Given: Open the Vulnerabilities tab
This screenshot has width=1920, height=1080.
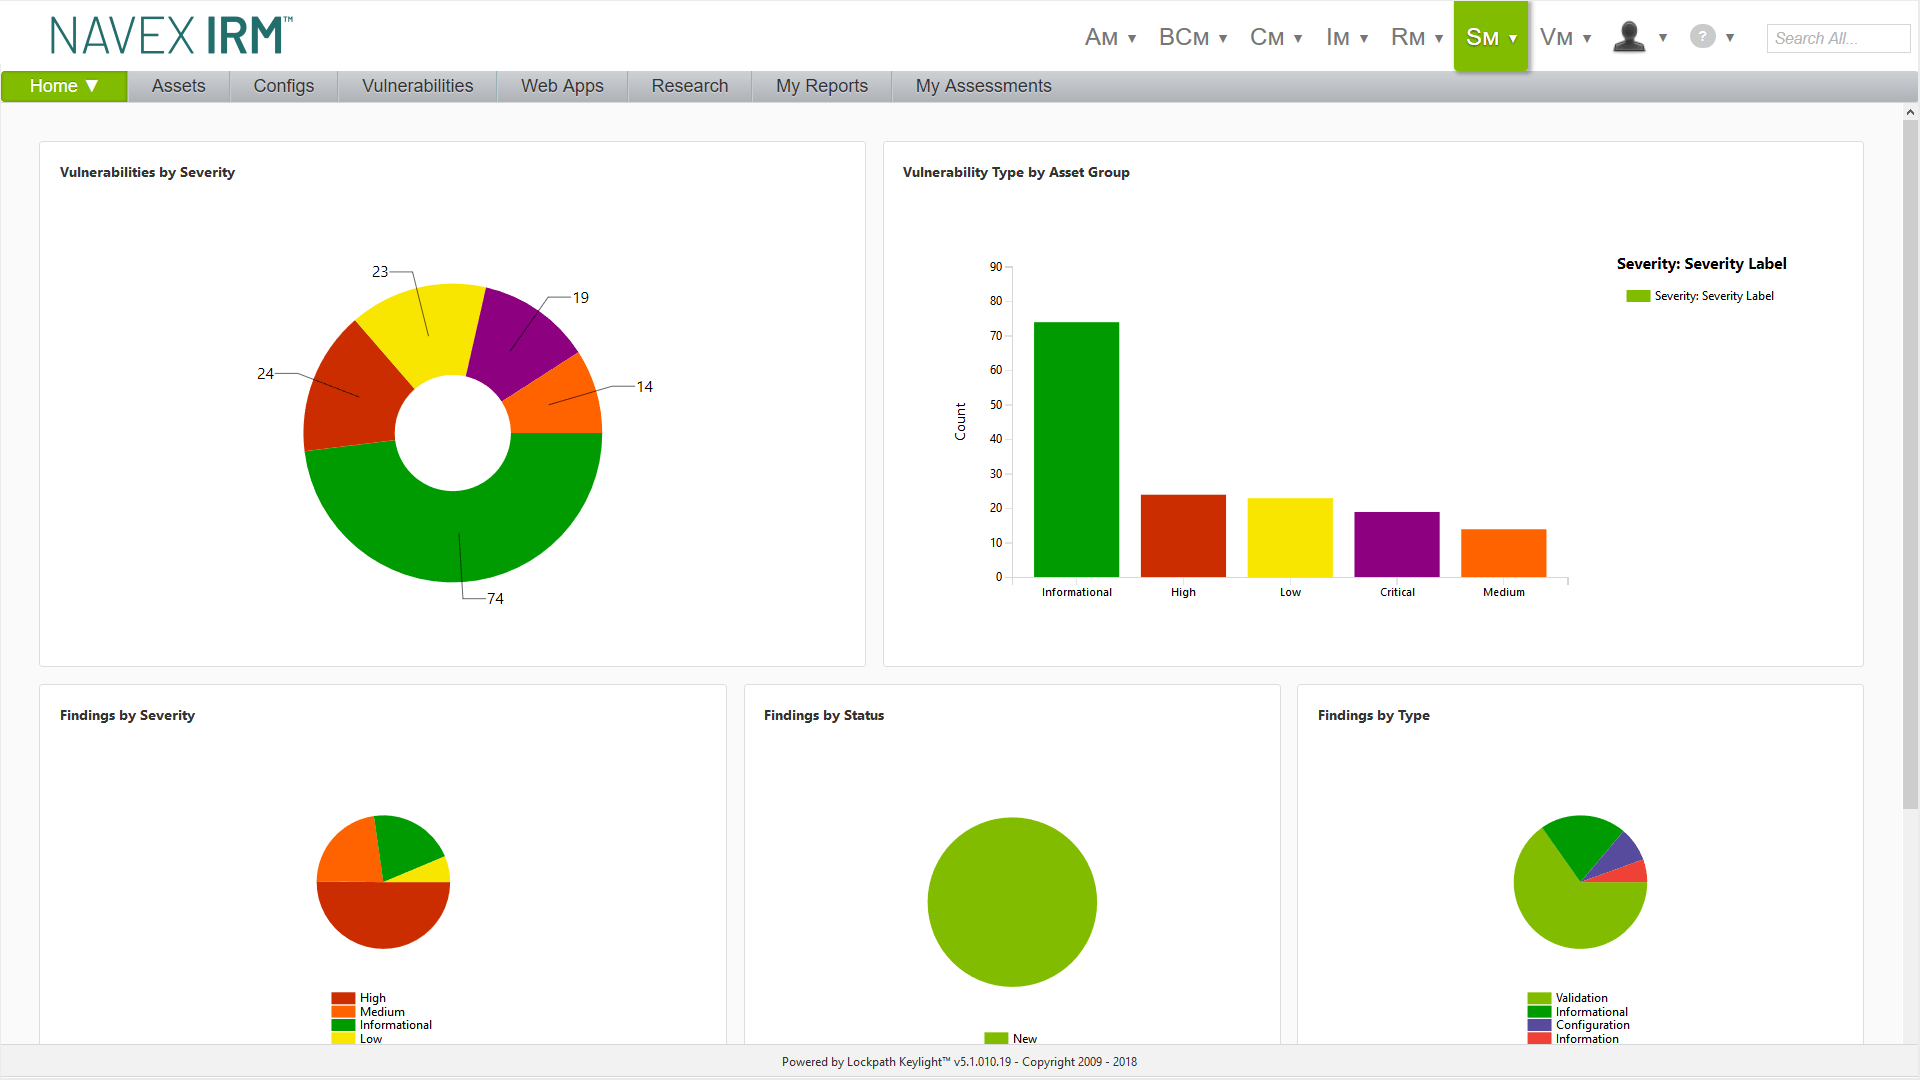Looking at the screenshot, I should coord(417,85).
